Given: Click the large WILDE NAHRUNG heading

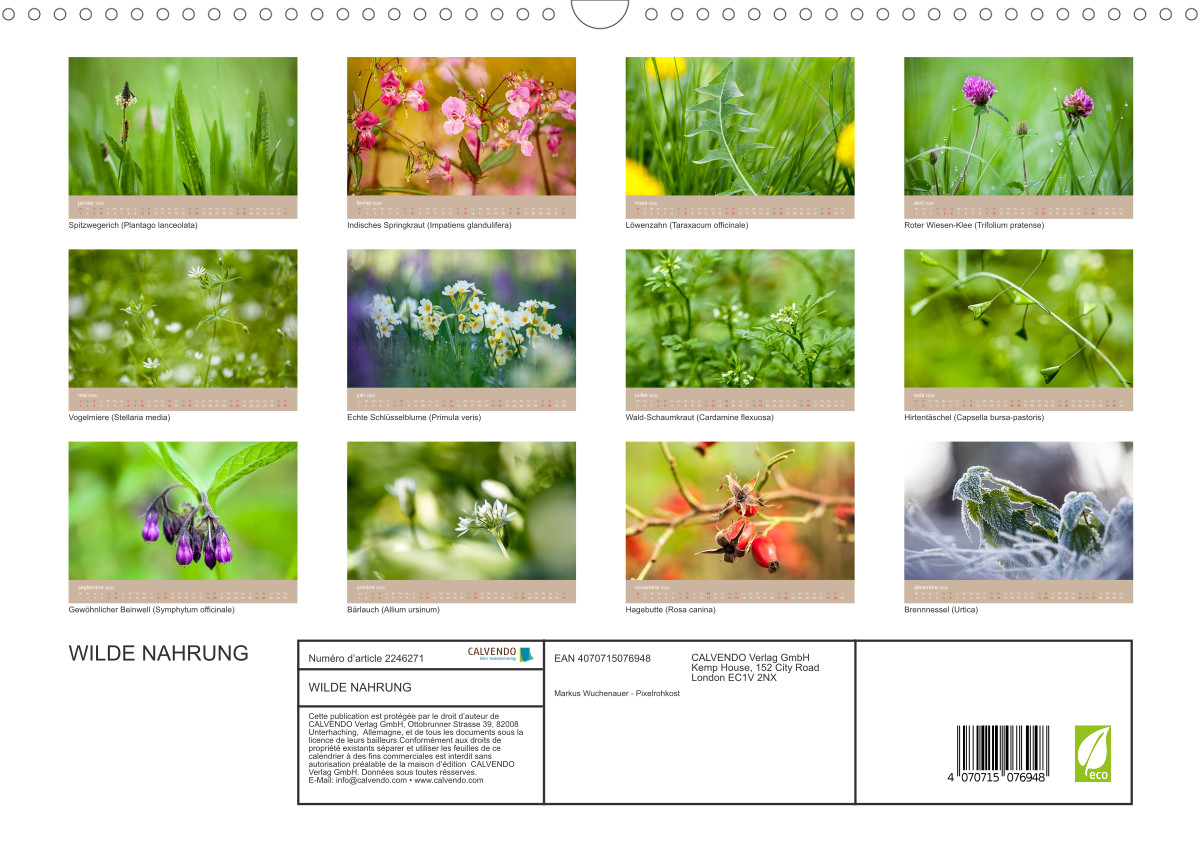Looking at the screenshot, I should point(158,653).
